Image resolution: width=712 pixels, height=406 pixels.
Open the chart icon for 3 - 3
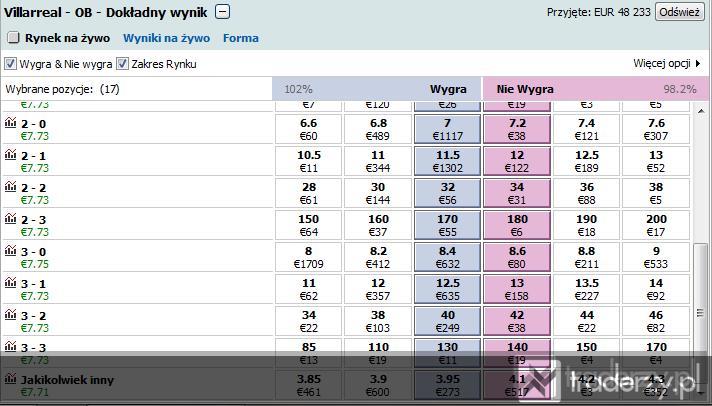click(x=10, y=347)
